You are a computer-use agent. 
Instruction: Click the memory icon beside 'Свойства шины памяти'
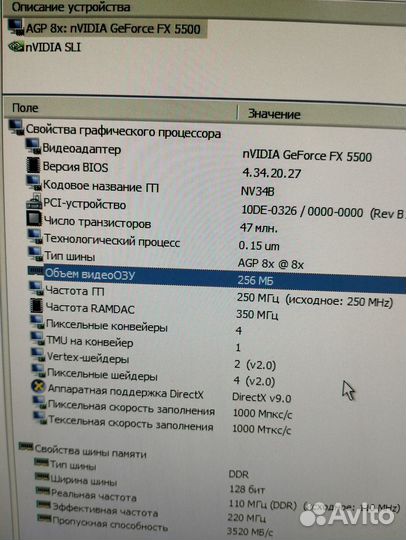(x=26, y=446)
